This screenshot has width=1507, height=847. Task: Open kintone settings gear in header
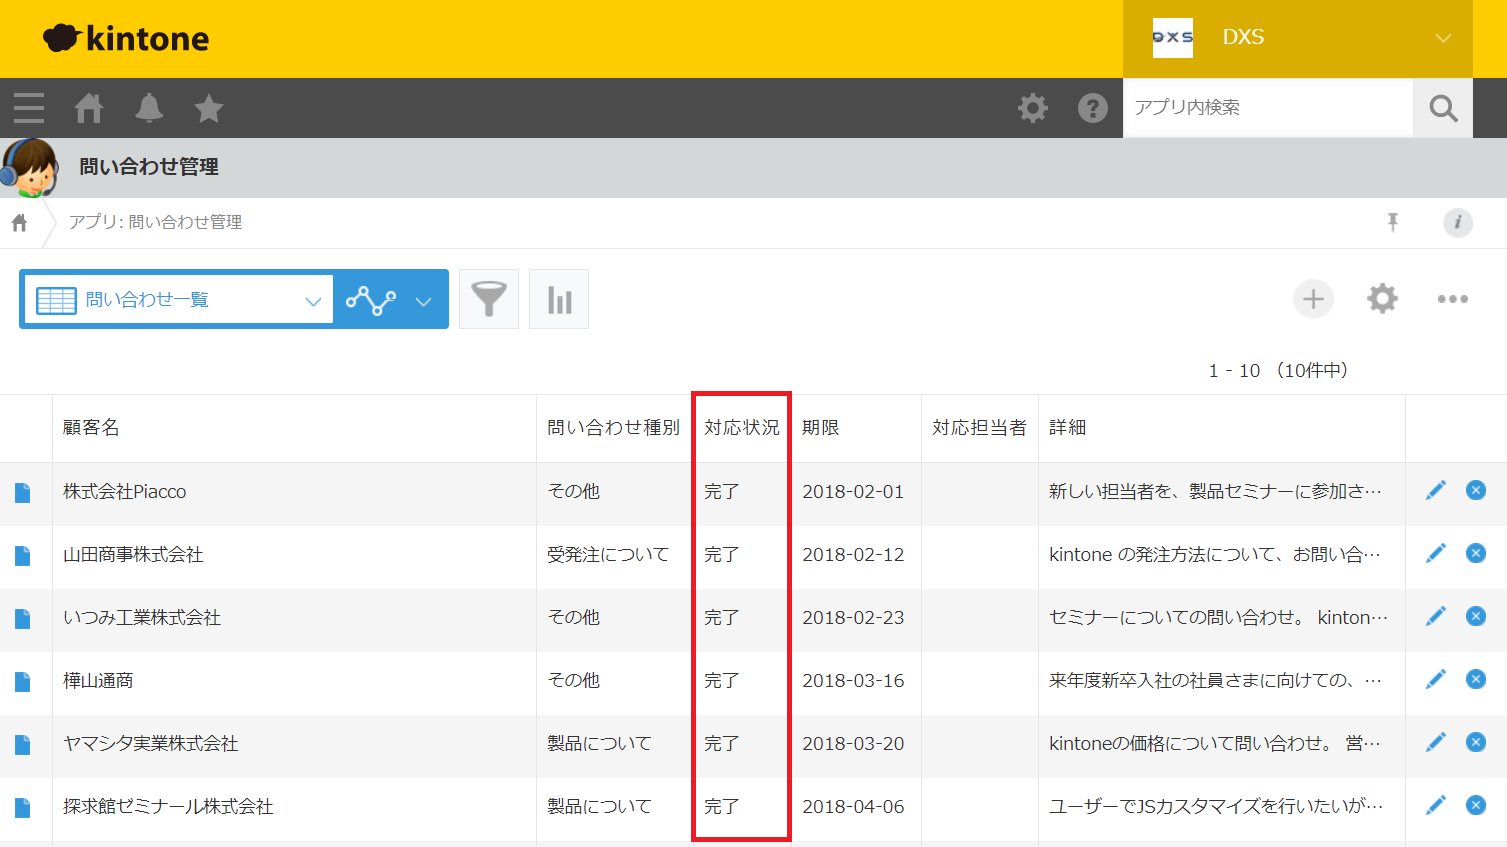click(x=1033, y=108)
